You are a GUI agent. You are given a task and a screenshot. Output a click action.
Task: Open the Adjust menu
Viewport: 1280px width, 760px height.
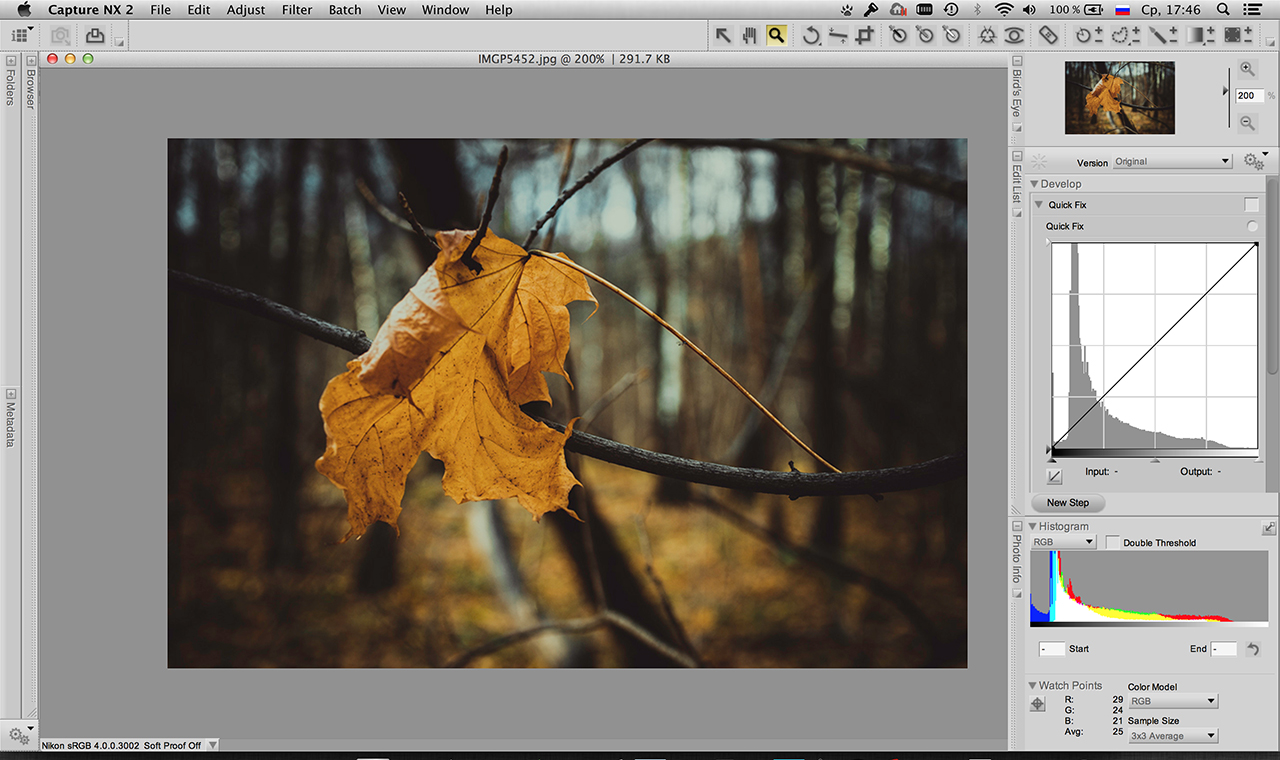[x=246, y=10]
